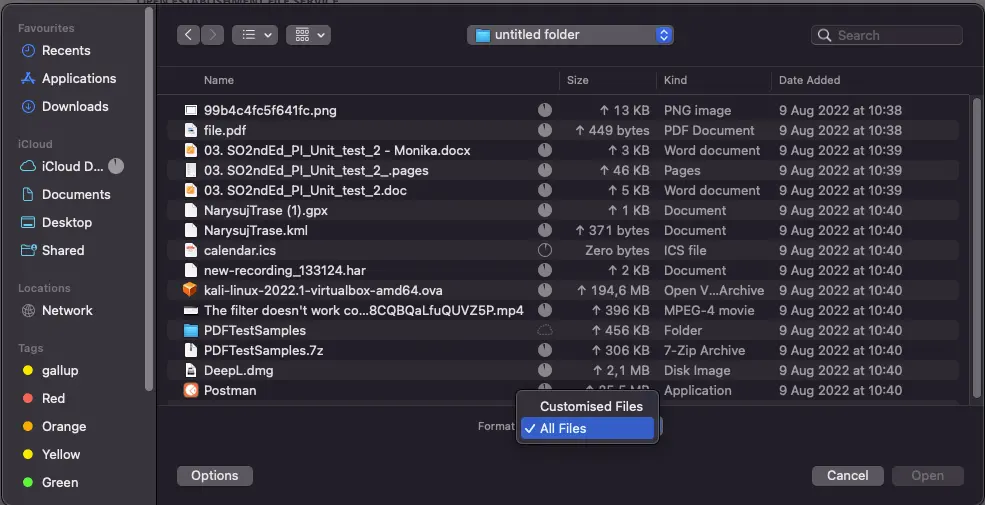Sort by the Date Added column header

coord(809,80)
